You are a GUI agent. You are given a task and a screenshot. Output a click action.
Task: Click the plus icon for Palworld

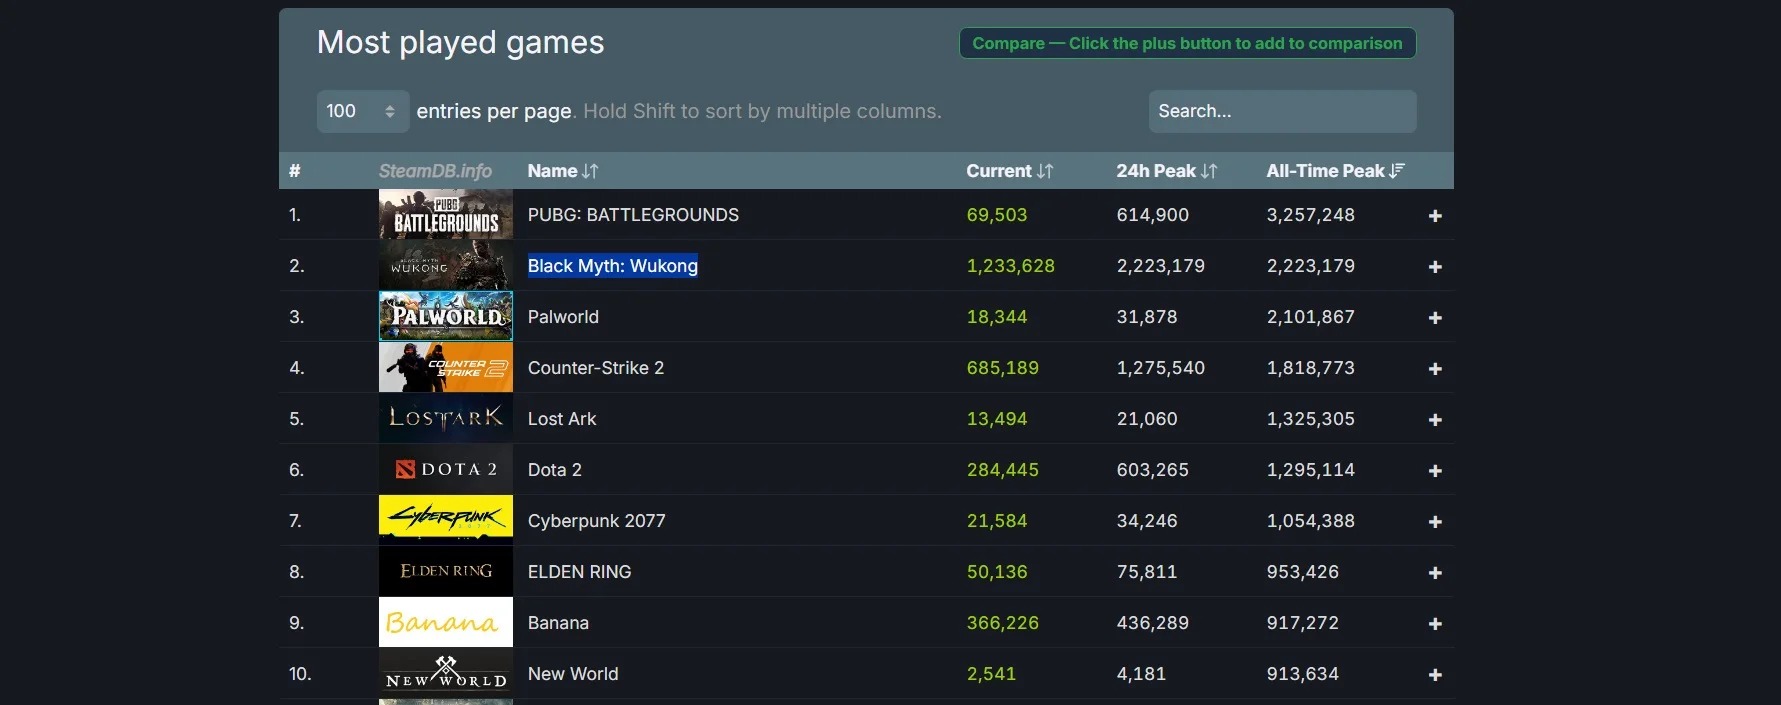(1435, 318)
